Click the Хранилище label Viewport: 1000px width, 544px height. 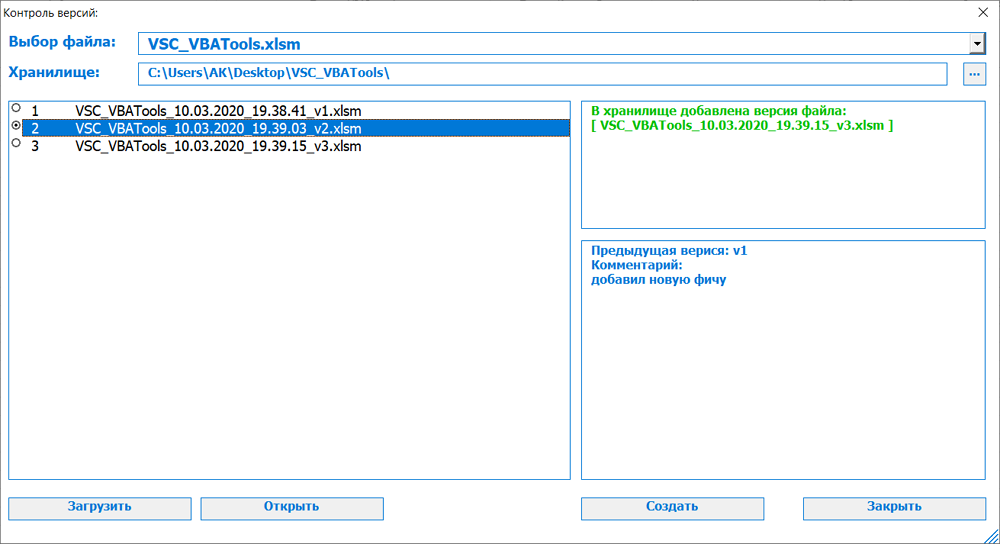pyautogui.click(x=54, y=72)
